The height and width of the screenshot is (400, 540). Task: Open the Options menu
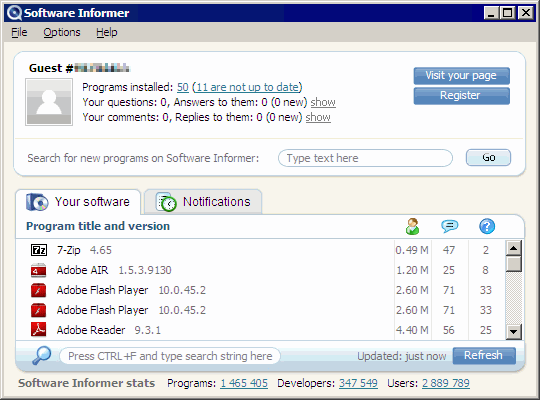click(x=62, y=32)
